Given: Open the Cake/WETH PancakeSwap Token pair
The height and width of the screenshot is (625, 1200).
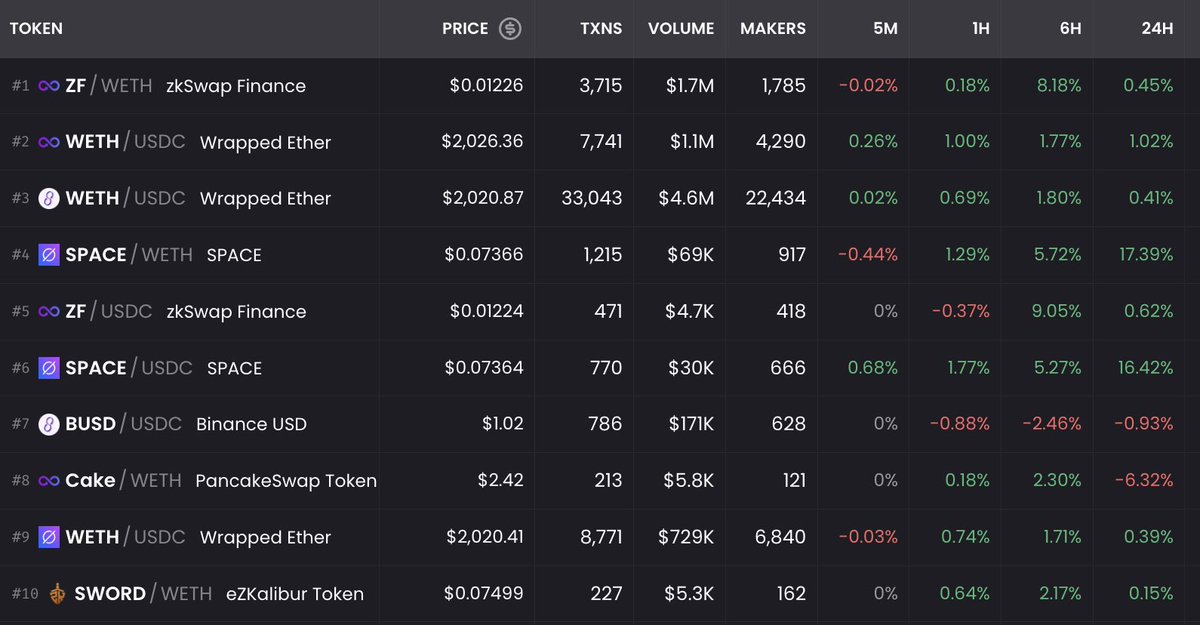Looking at the screenshot, I should (600, 481).
